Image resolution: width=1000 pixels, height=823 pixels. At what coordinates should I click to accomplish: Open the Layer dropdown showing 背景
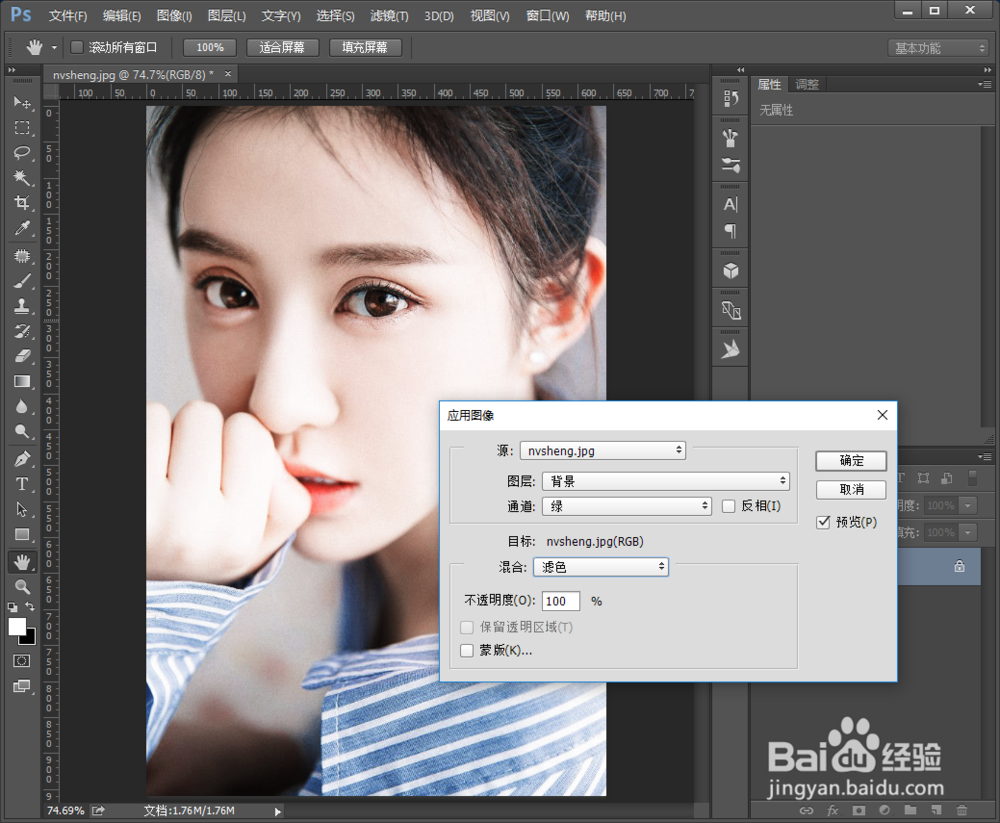(666, 481)
